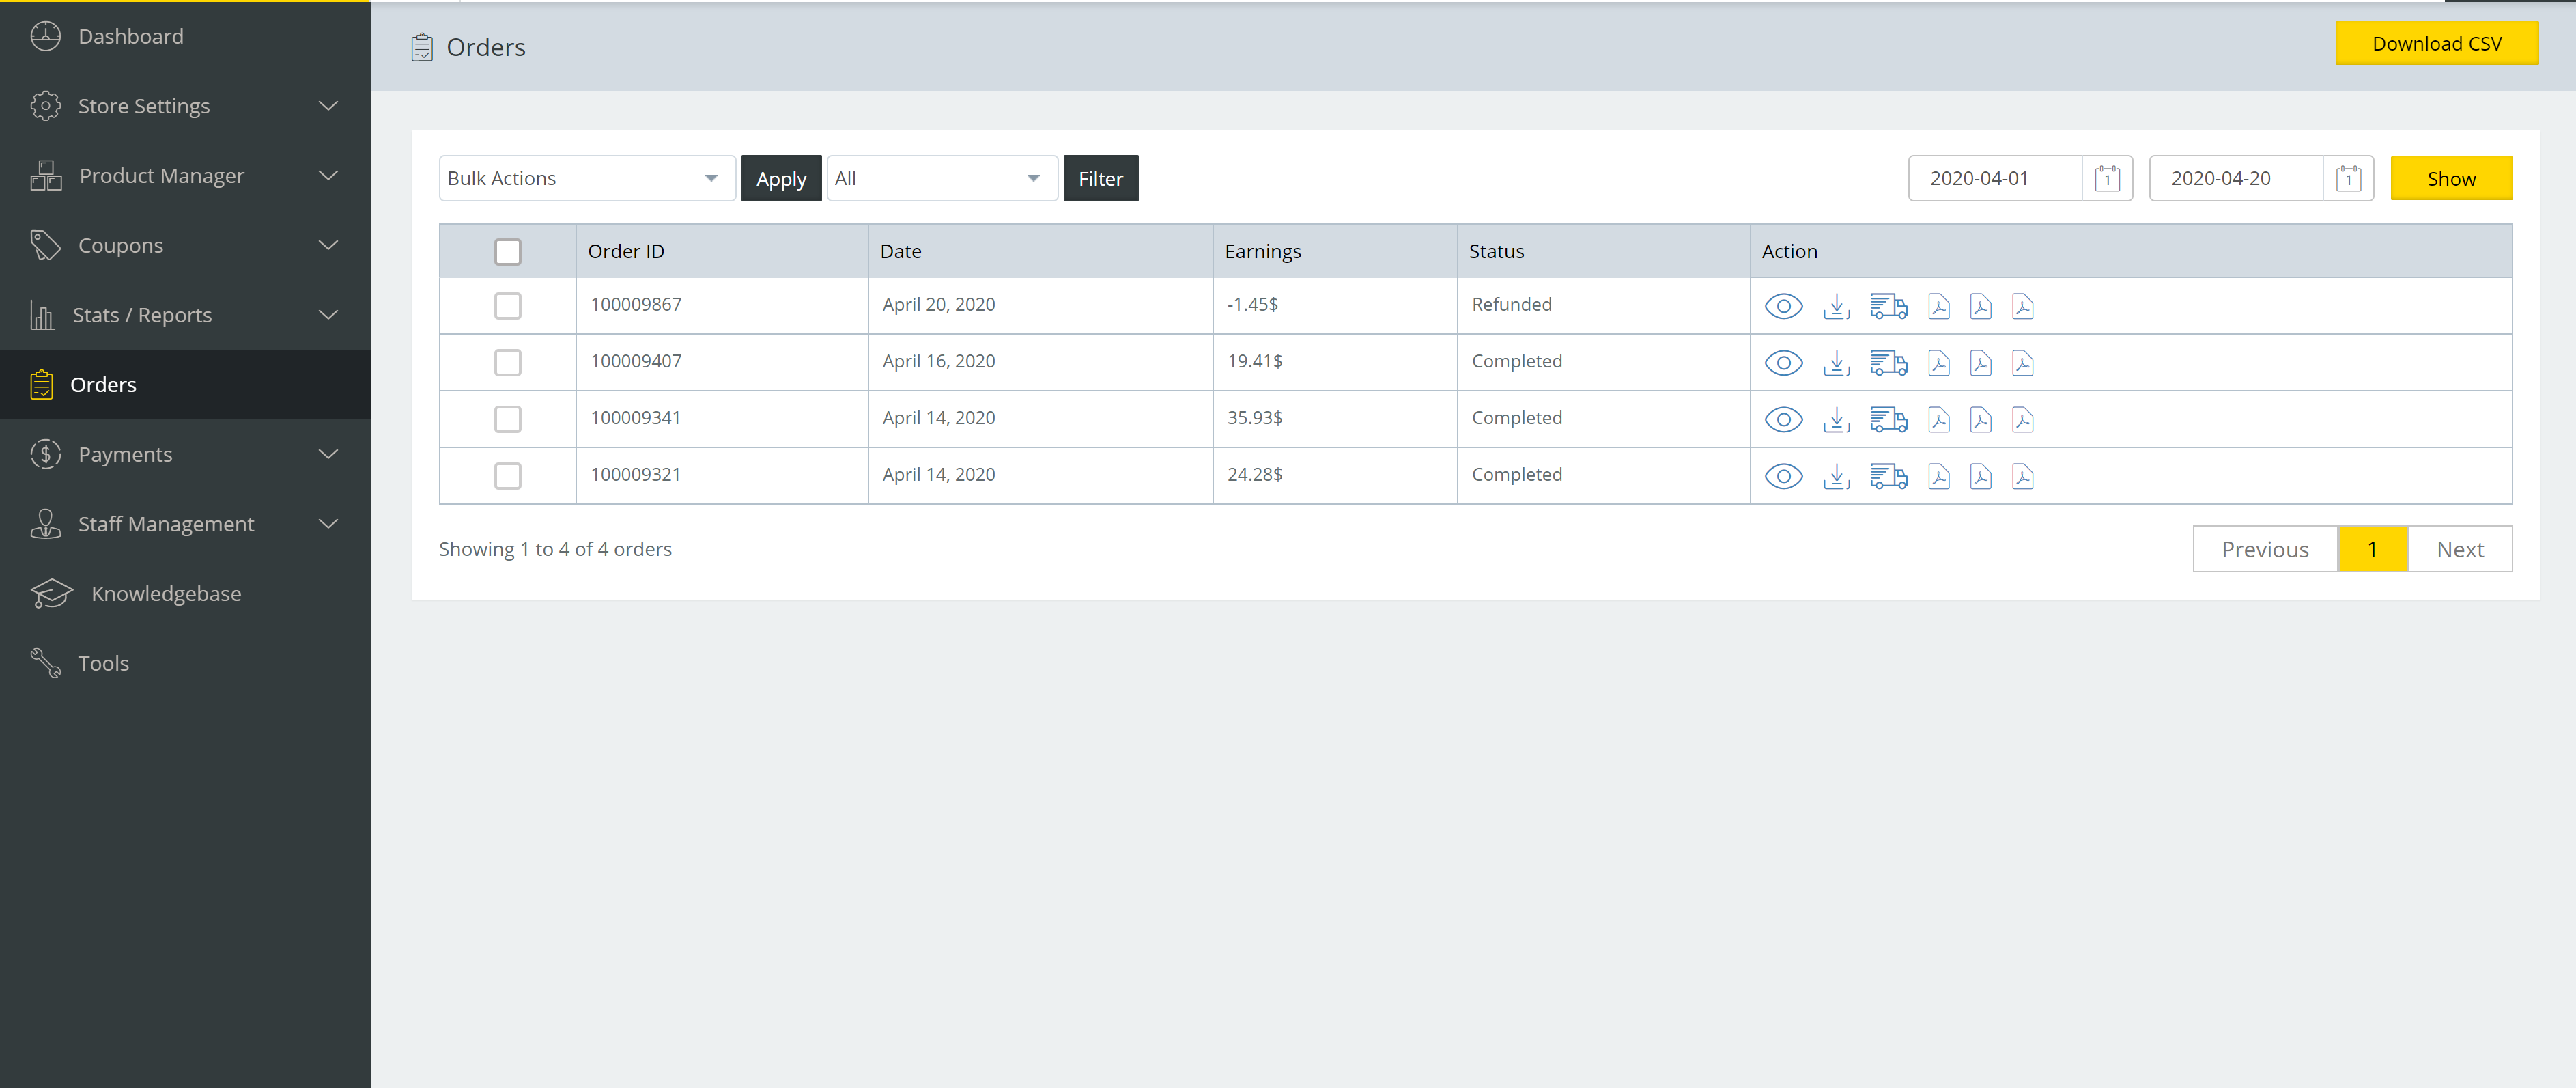Expand Stats / Reports chevron in sidebar

pos(328,315)
